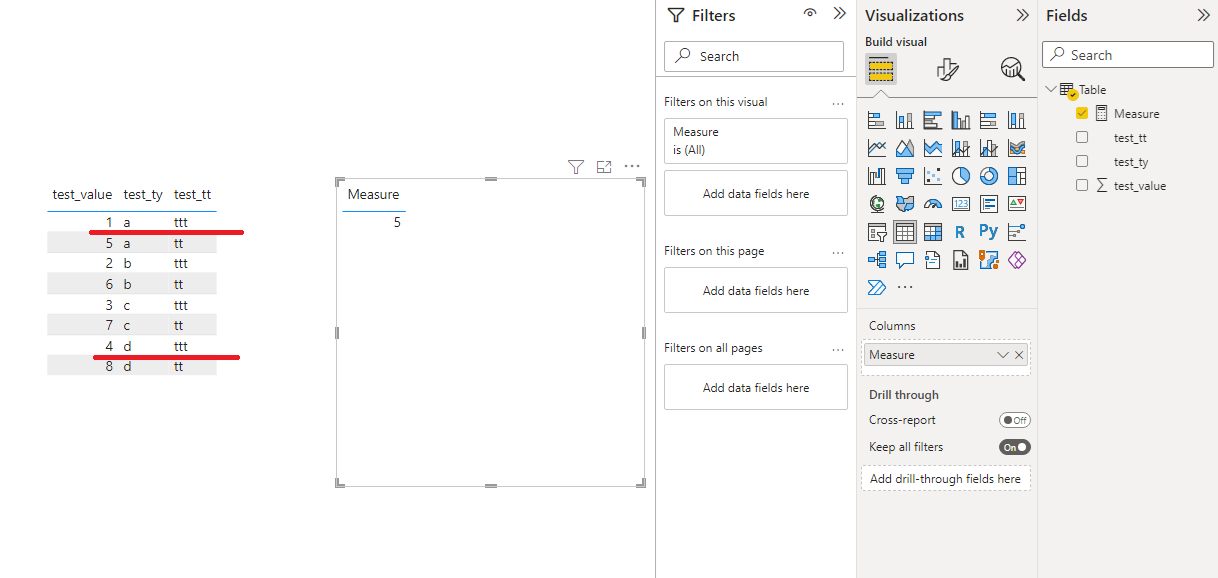This screenshot has width=1218, height=578.
Task: Toggle Keep all filters switch
Action: pyautogui.click(x=1015, y=447)
